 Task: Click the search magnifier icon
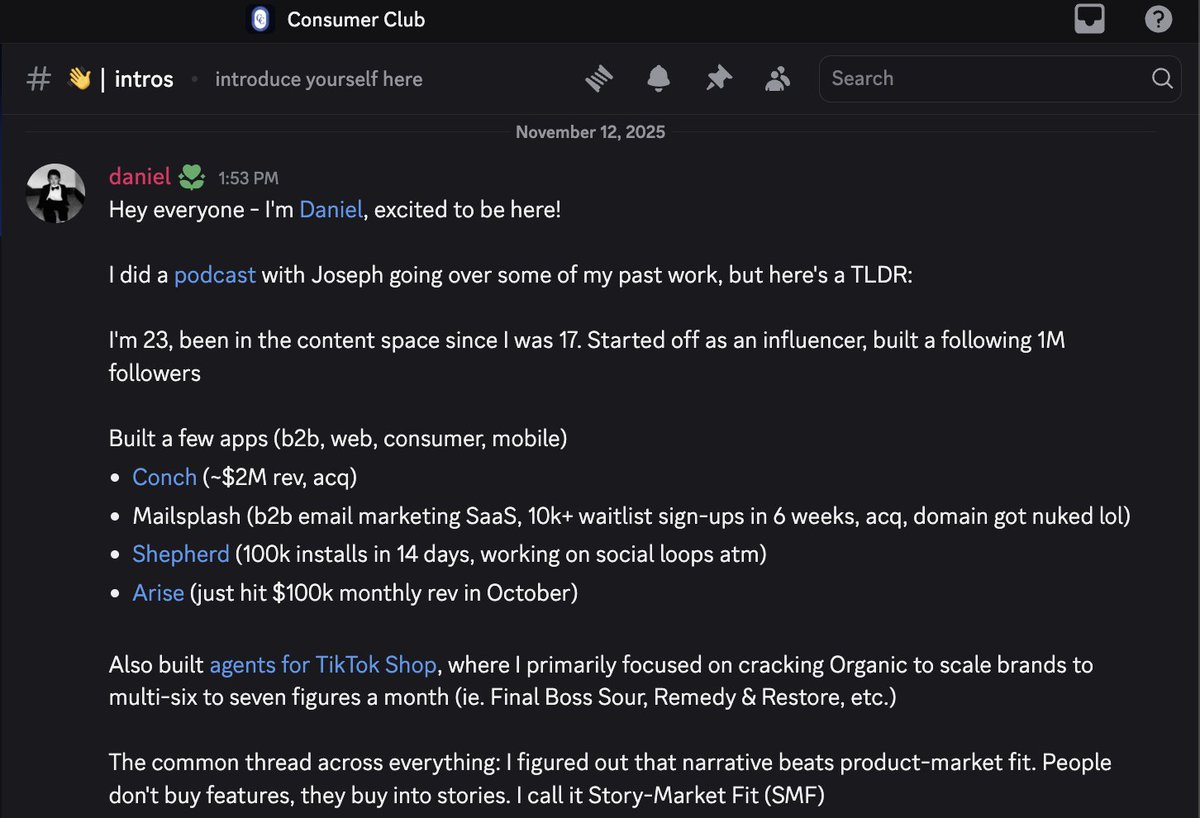pos(1161,79)
